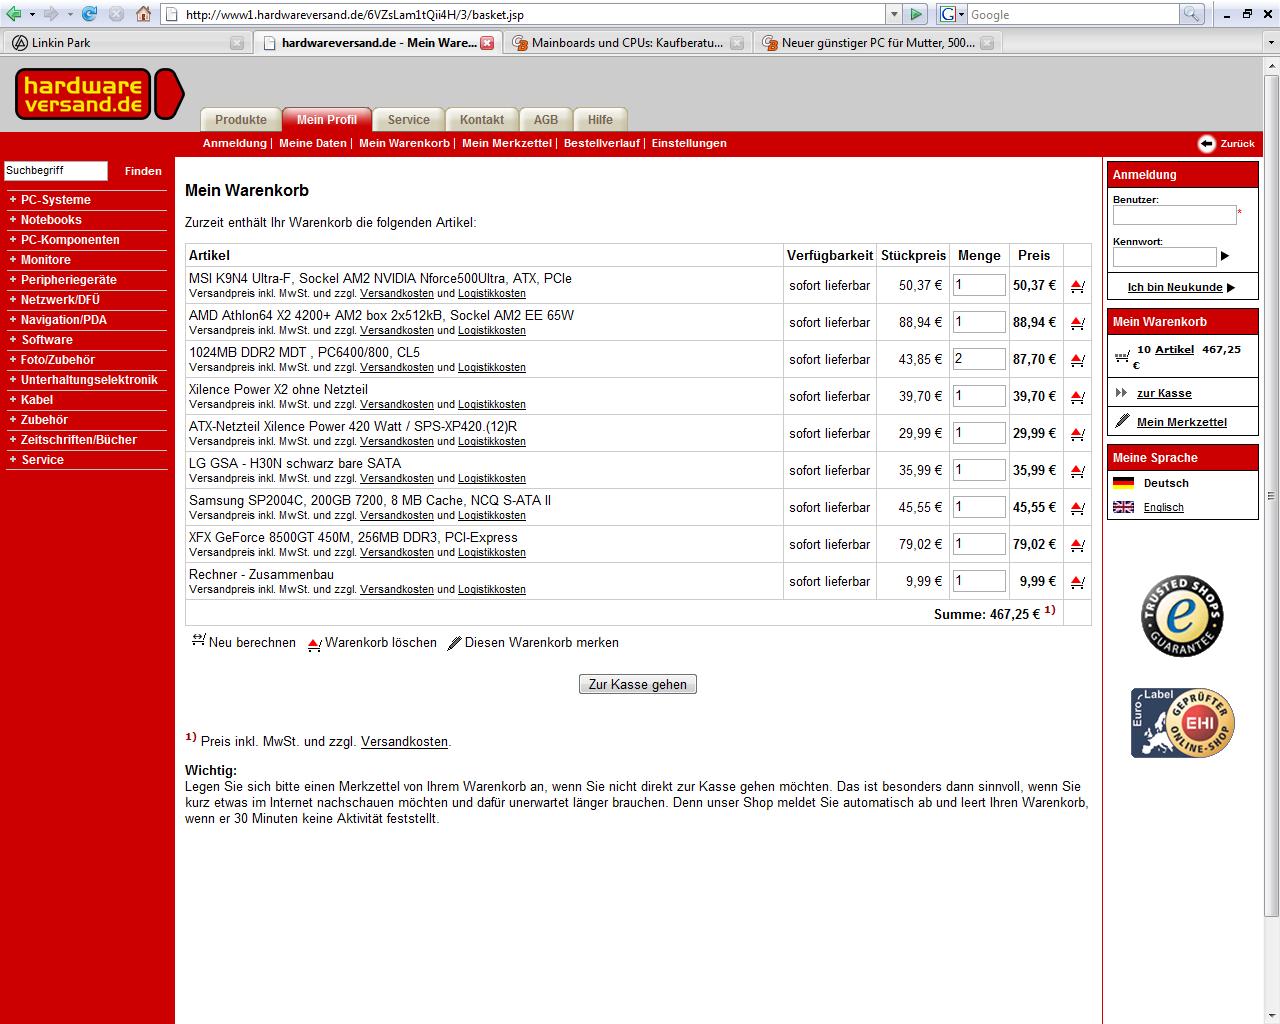Image resolution: width=1280 pixels, height=1024 pixels.
Task: Remove MSI K9N4 Ultra-F motherboard from cart
Action: pos(1077,286)
